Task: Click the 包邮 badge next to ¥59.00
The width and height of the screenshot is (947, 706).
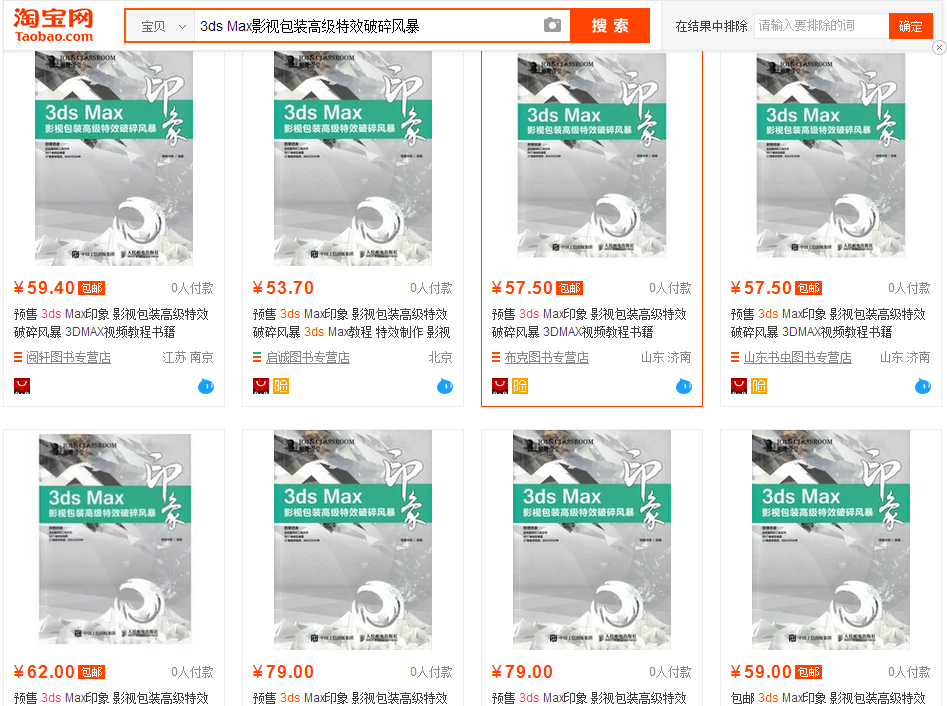Action: (x=808, y=672)
